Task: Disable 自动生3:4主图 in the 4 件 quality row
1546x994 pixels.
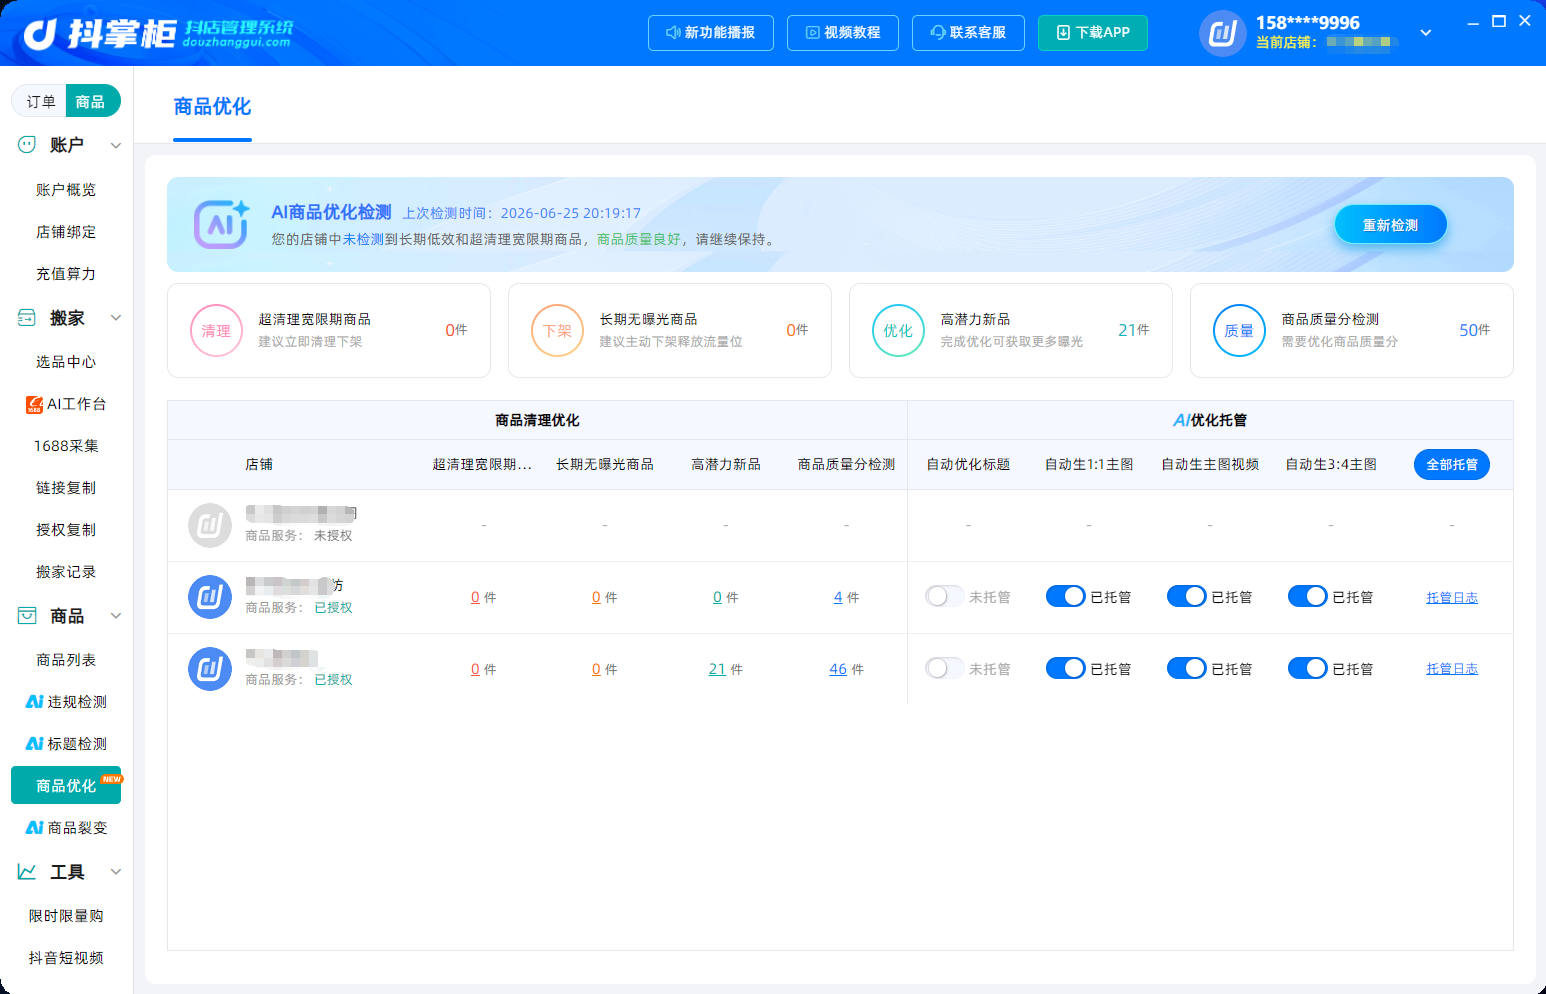Action: pos(1307,597)
